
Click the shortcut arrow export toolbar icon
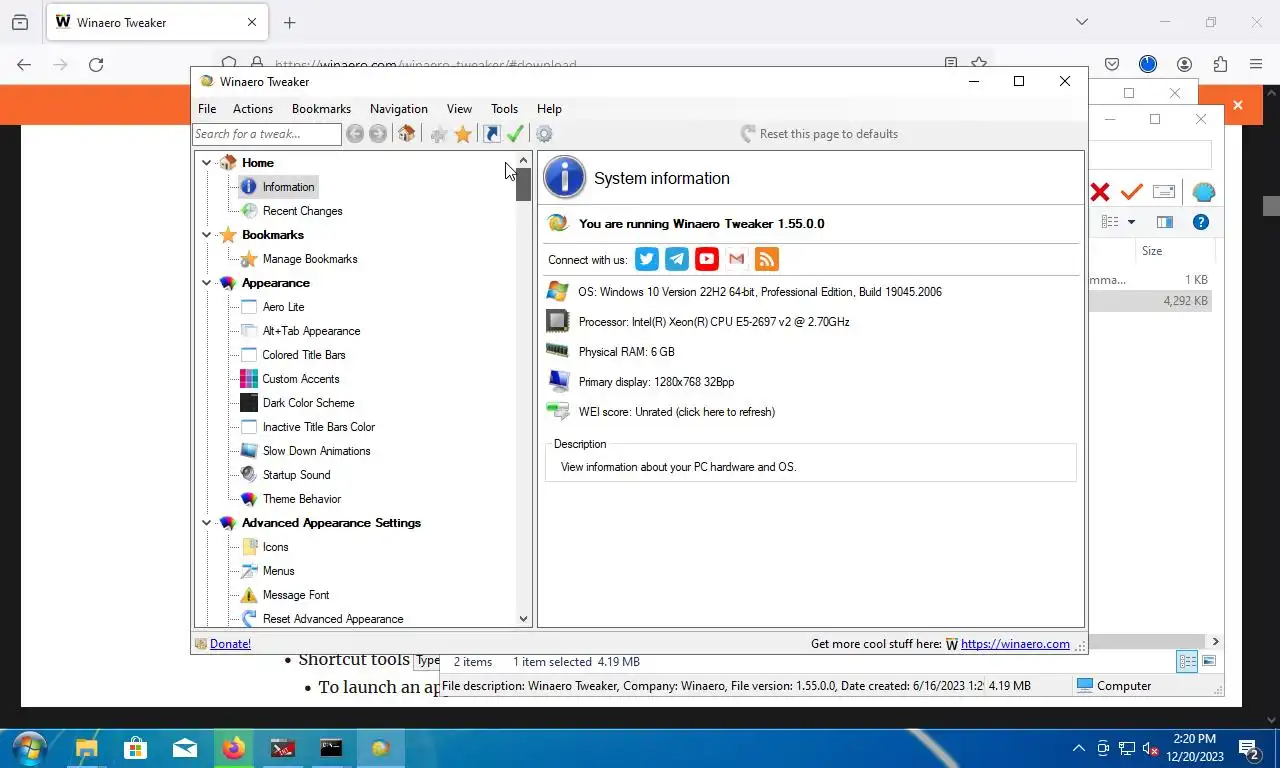(x=491, y=134)
